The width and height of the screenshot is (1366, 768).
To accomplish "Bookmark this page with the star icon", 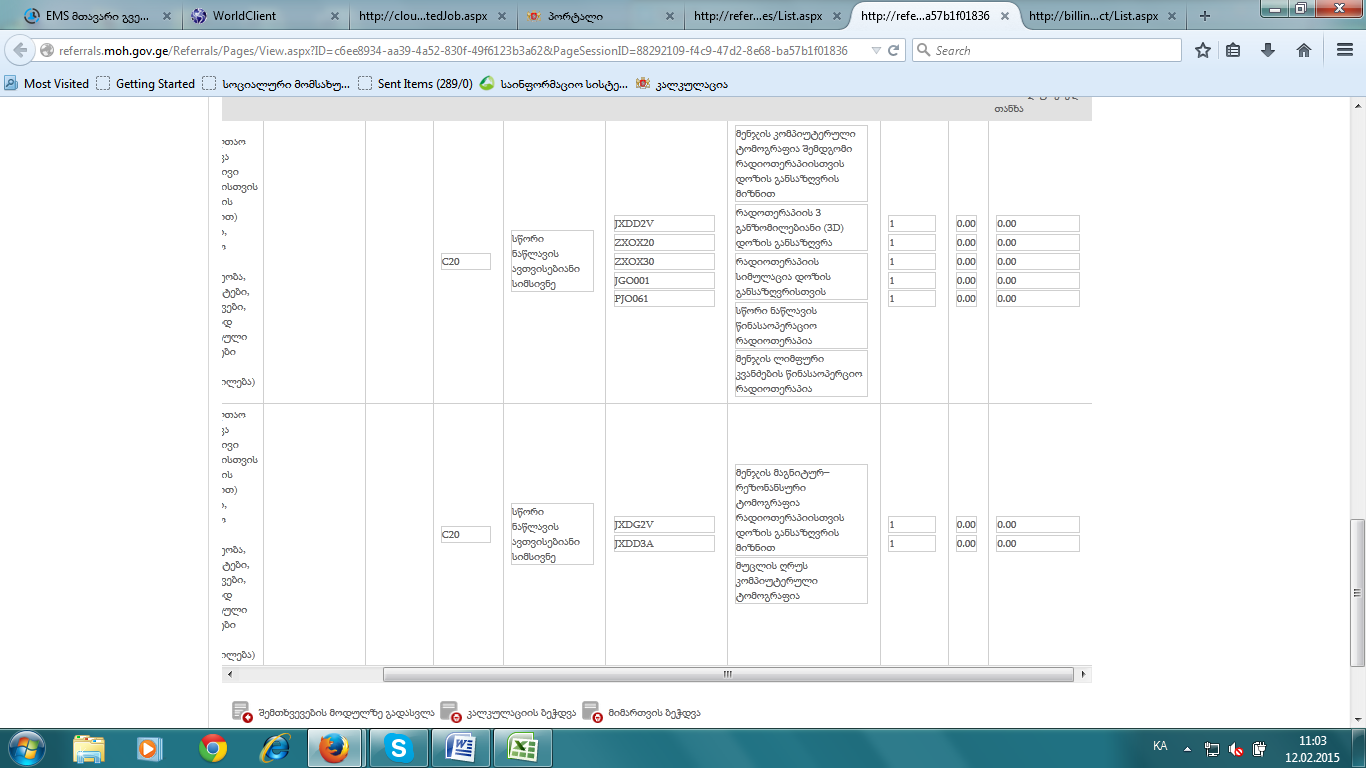I will (1203, 50).
